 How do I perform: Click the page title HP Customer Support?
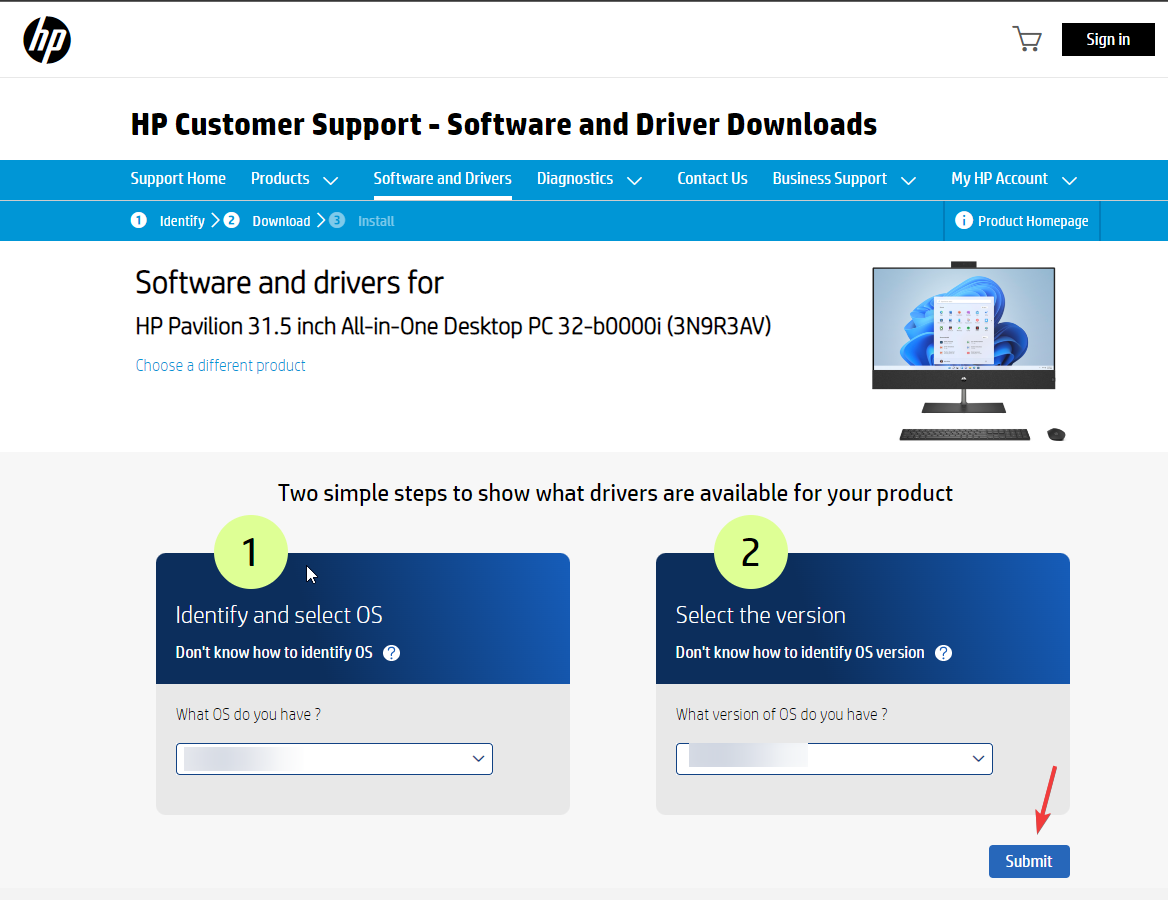[x=504, y=124]
